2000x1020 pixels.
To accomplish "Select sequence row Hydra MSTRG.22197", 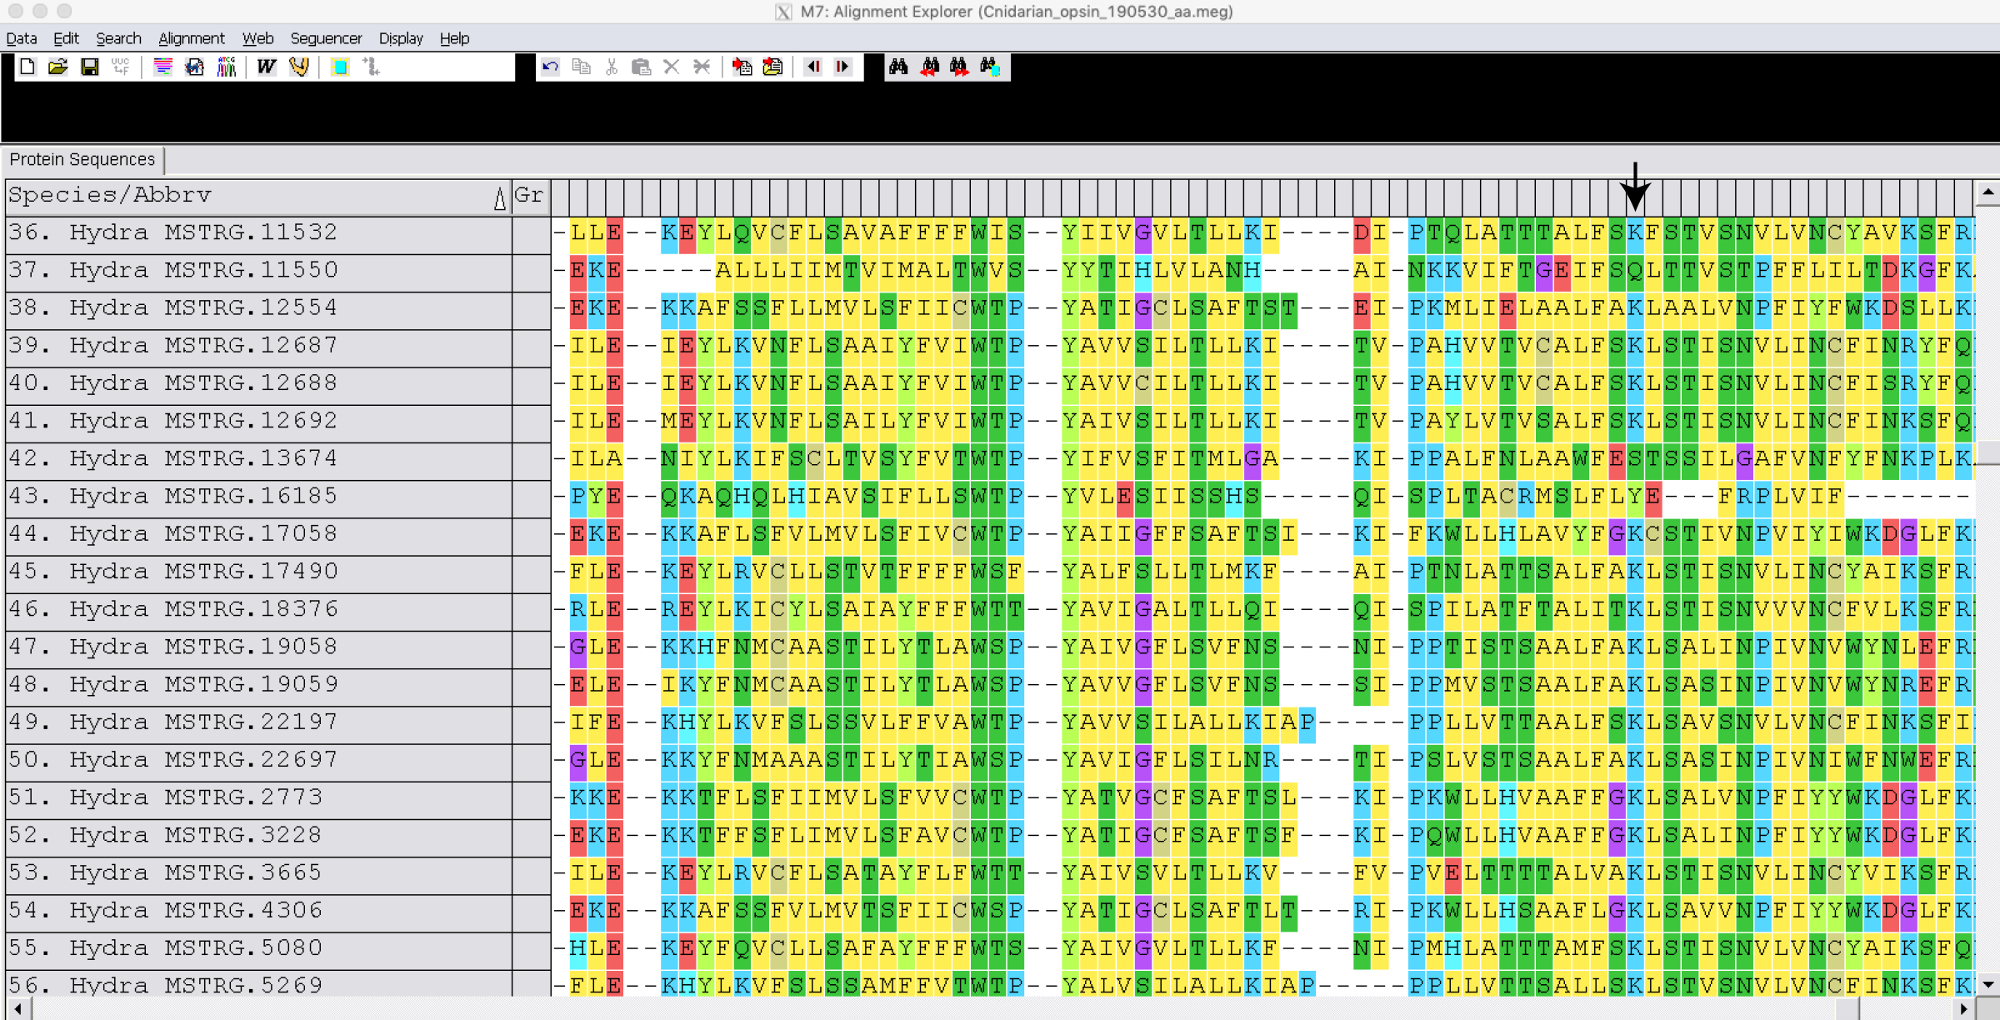I will pyautogui.click(x=258, y=724).
